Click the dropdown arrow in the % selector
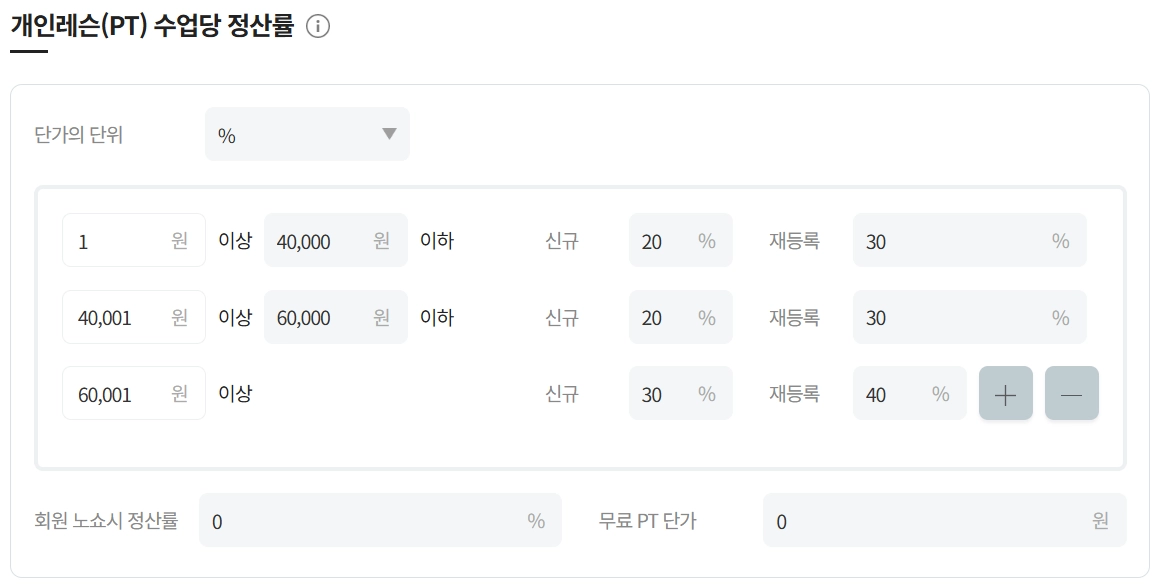1171x584 pixels. pos(389,134)
